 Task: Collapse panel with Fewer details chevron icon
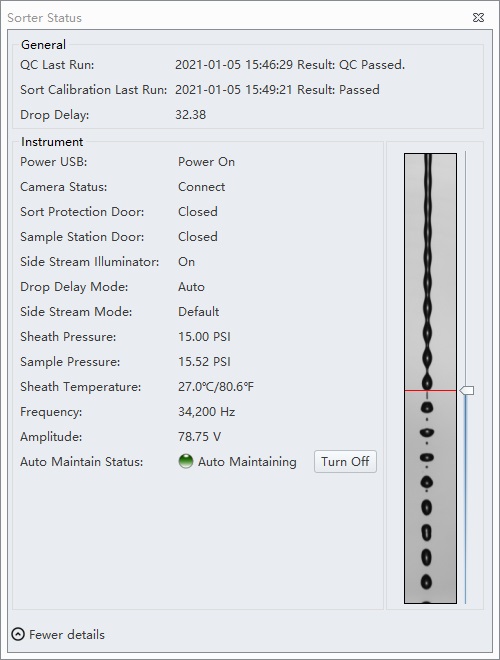18,634
